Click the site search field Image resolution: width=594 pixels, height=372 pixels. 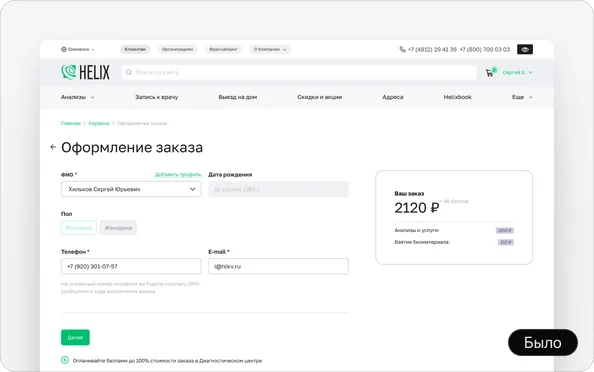[x=299, y=72]
